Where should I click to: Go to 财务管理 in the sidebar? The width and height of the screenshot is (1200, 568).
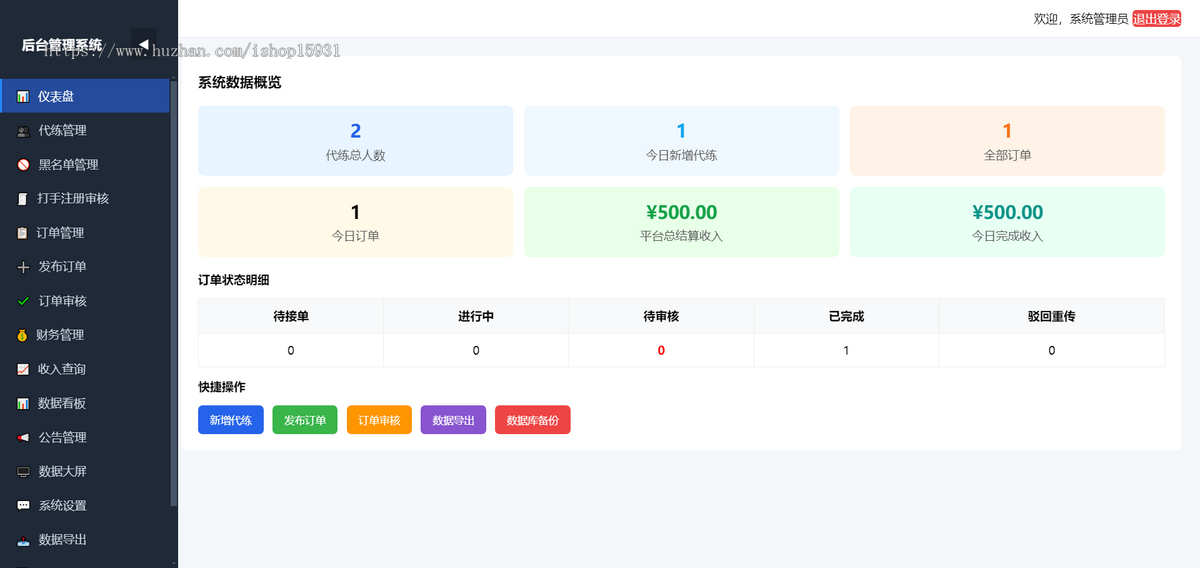[85, 334]
